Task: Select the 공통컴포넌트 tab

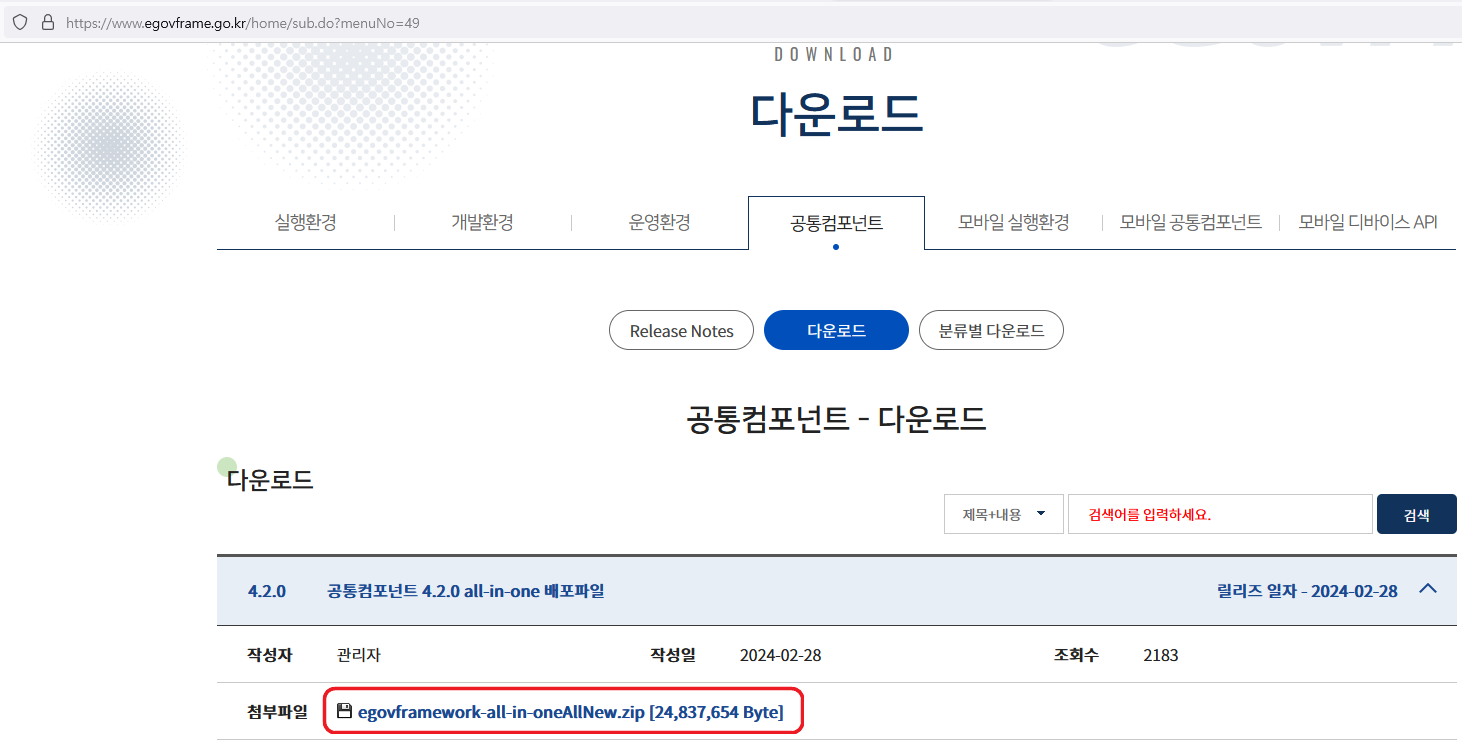Action: pyautogui.click(x=836, y=223)
